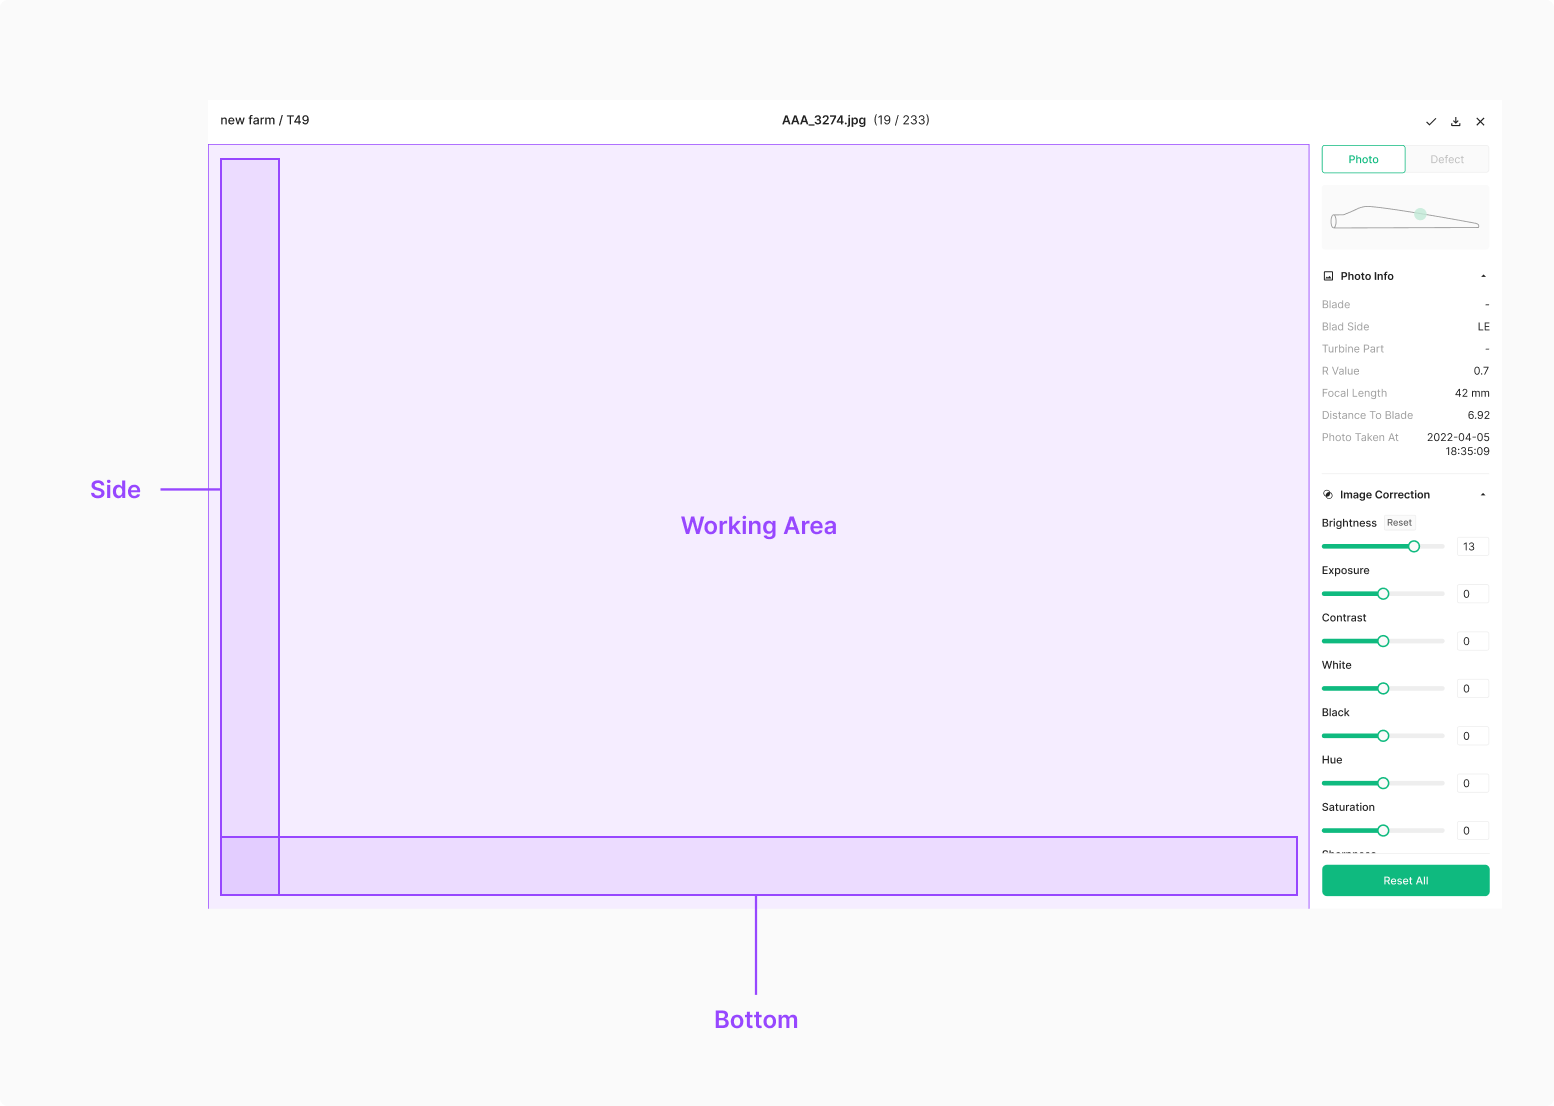Click the Brightness slider handle
This screenshot has width=1554, height=1106.
click(x=1414, y=546)
